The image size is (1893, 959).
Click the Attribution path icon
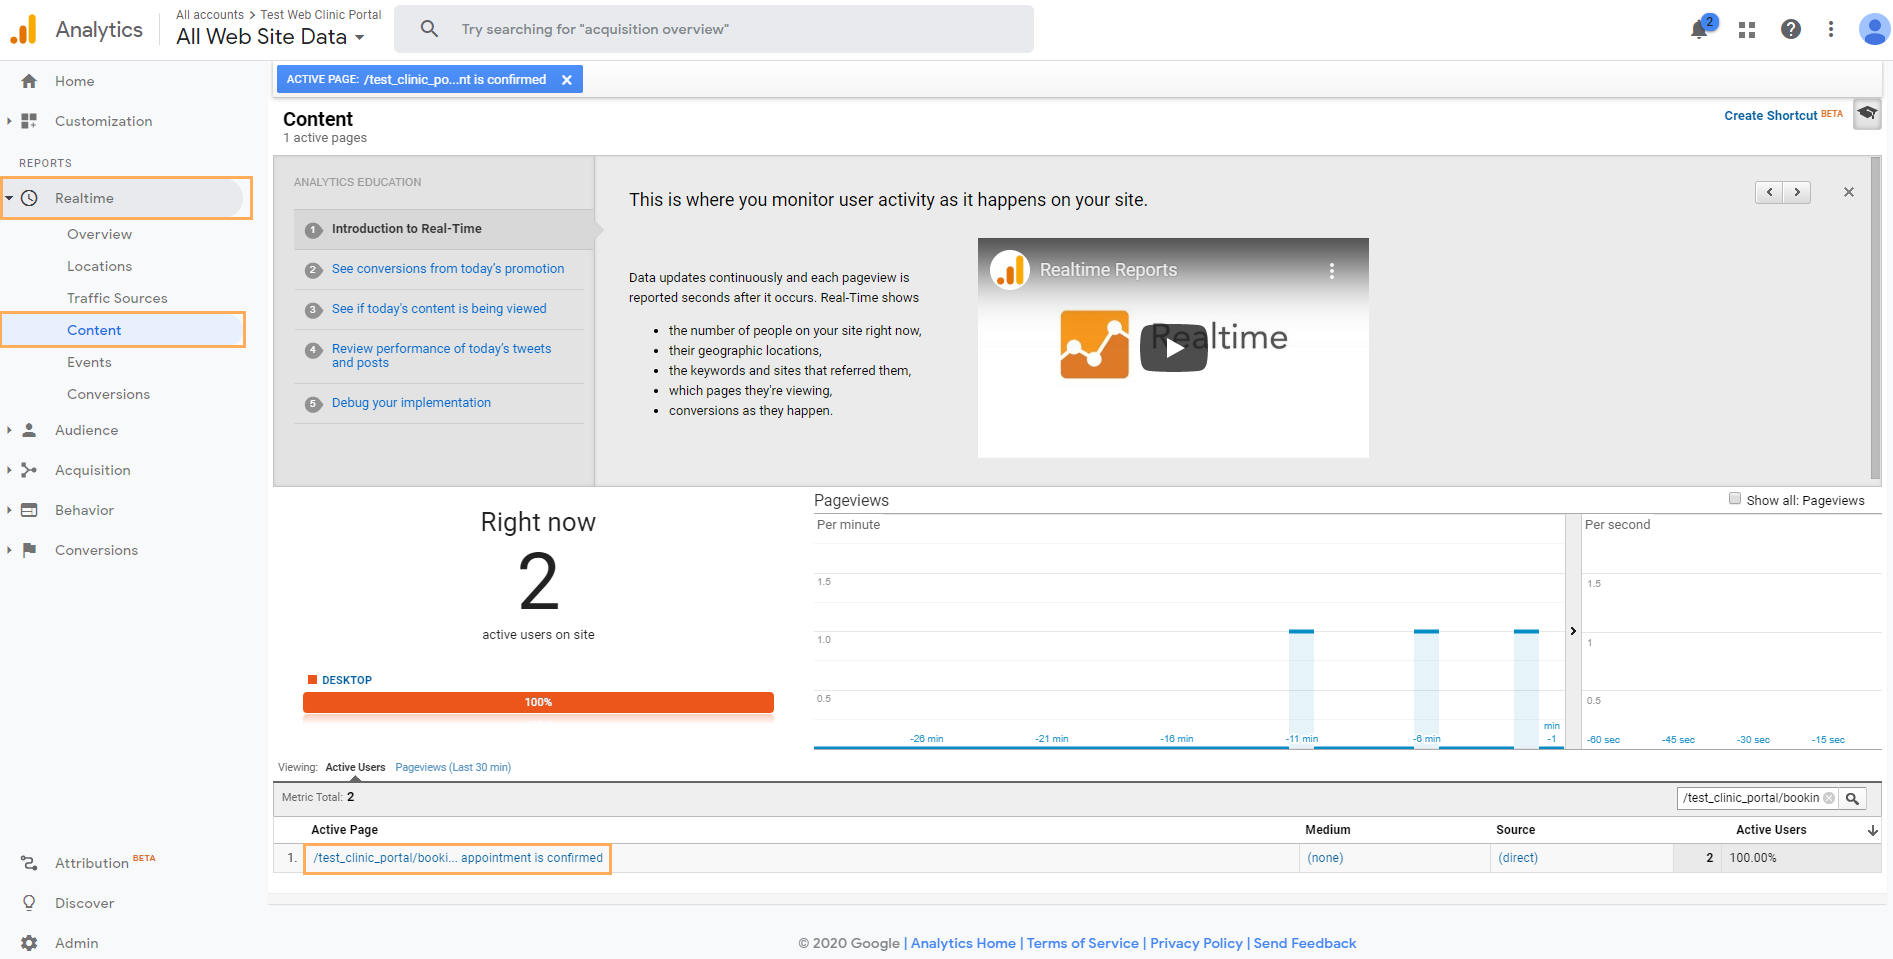click(x=29, y=863)
